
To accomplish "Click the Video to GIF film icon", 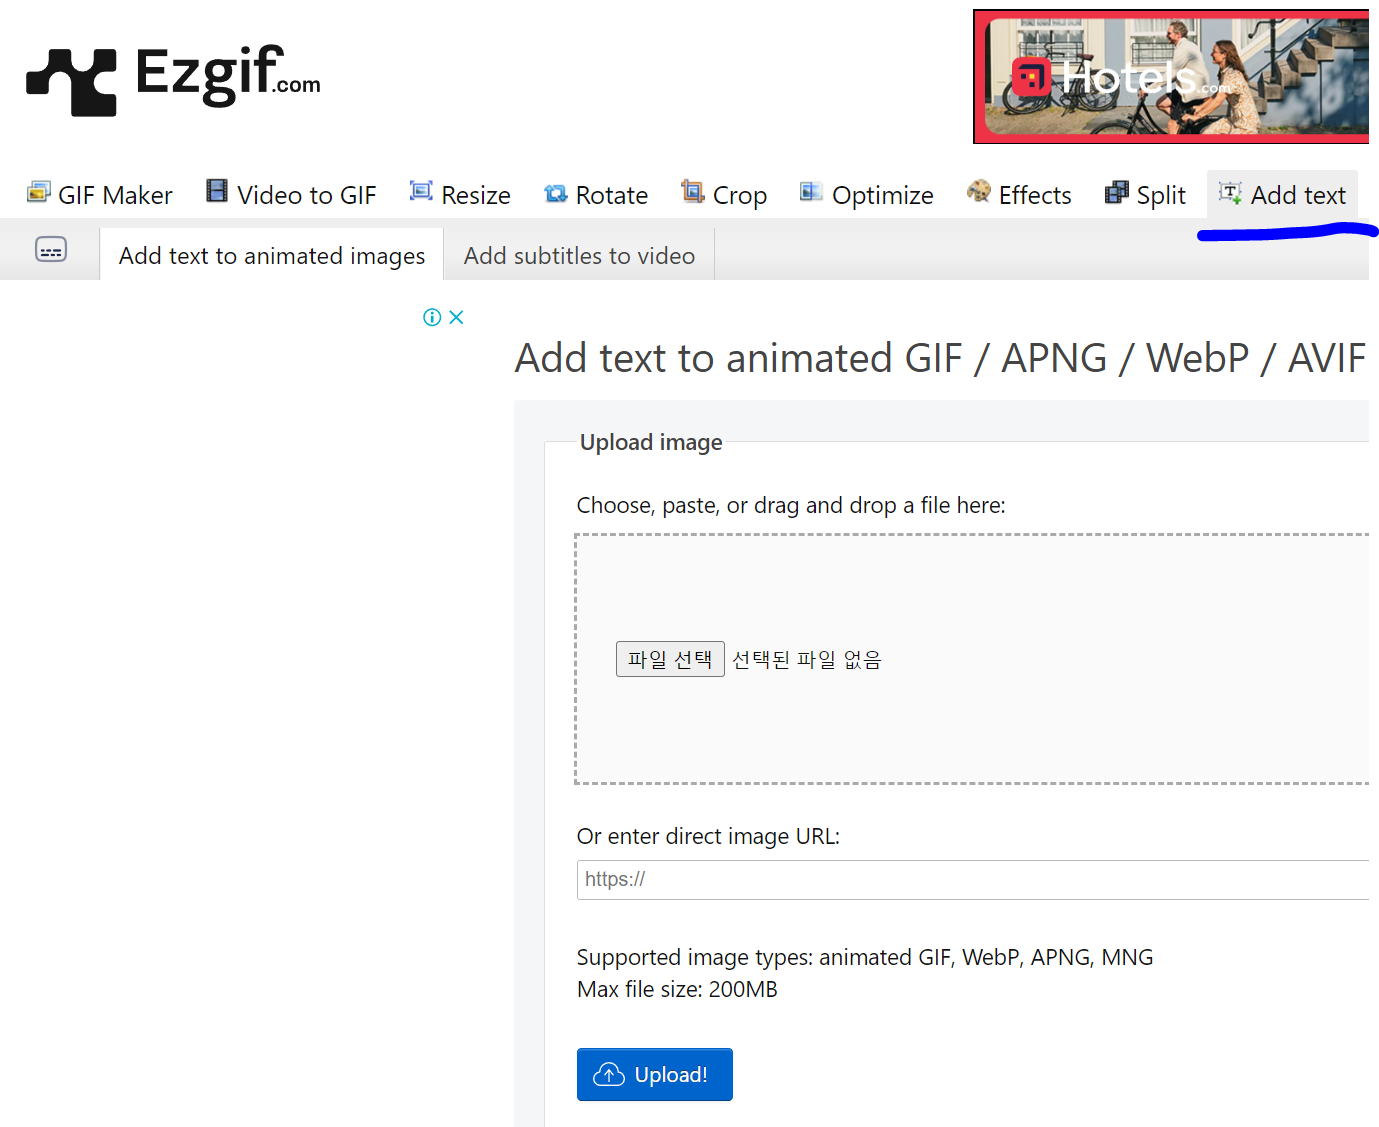I will [217, 191].
